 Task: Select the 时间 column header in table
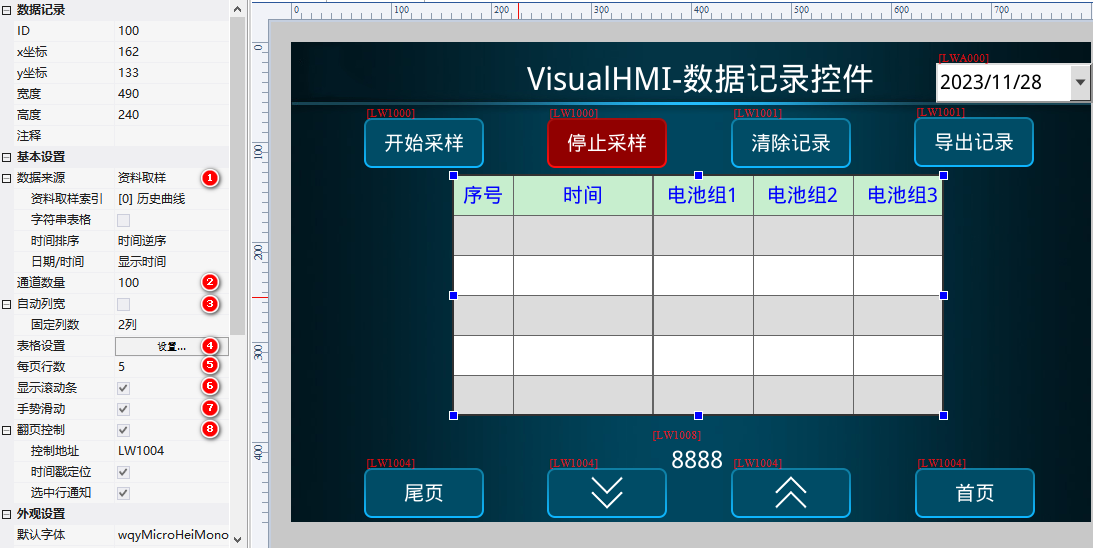tap(582, 196)
